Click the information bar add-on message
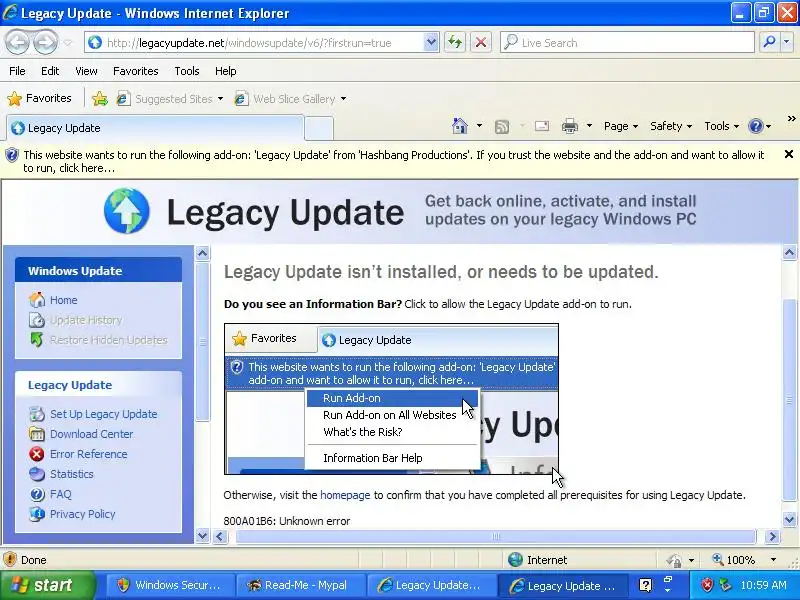The width and height of the screenshot is (800, 600). (x=393, y=161)
